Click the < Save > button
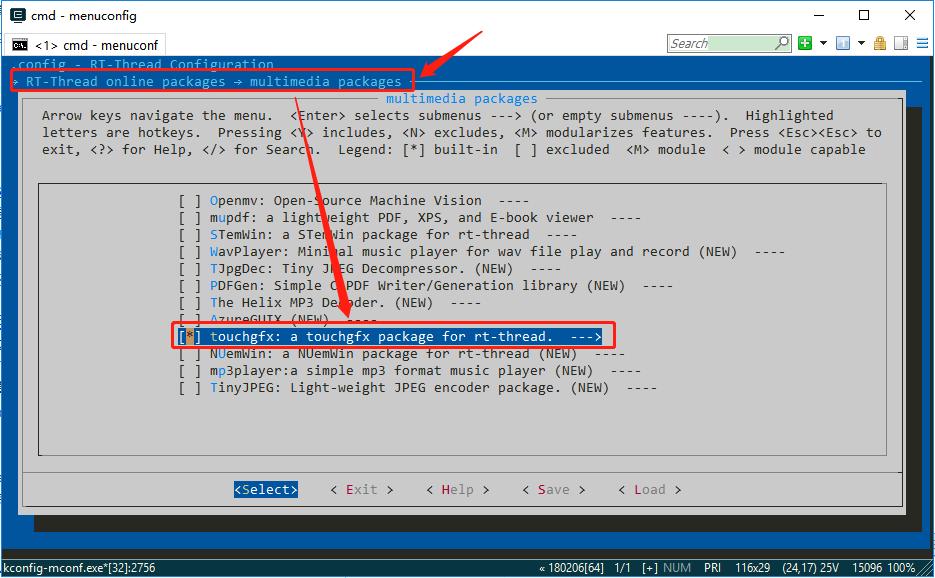This screenshot has width=935, height=578. [553, 490]
